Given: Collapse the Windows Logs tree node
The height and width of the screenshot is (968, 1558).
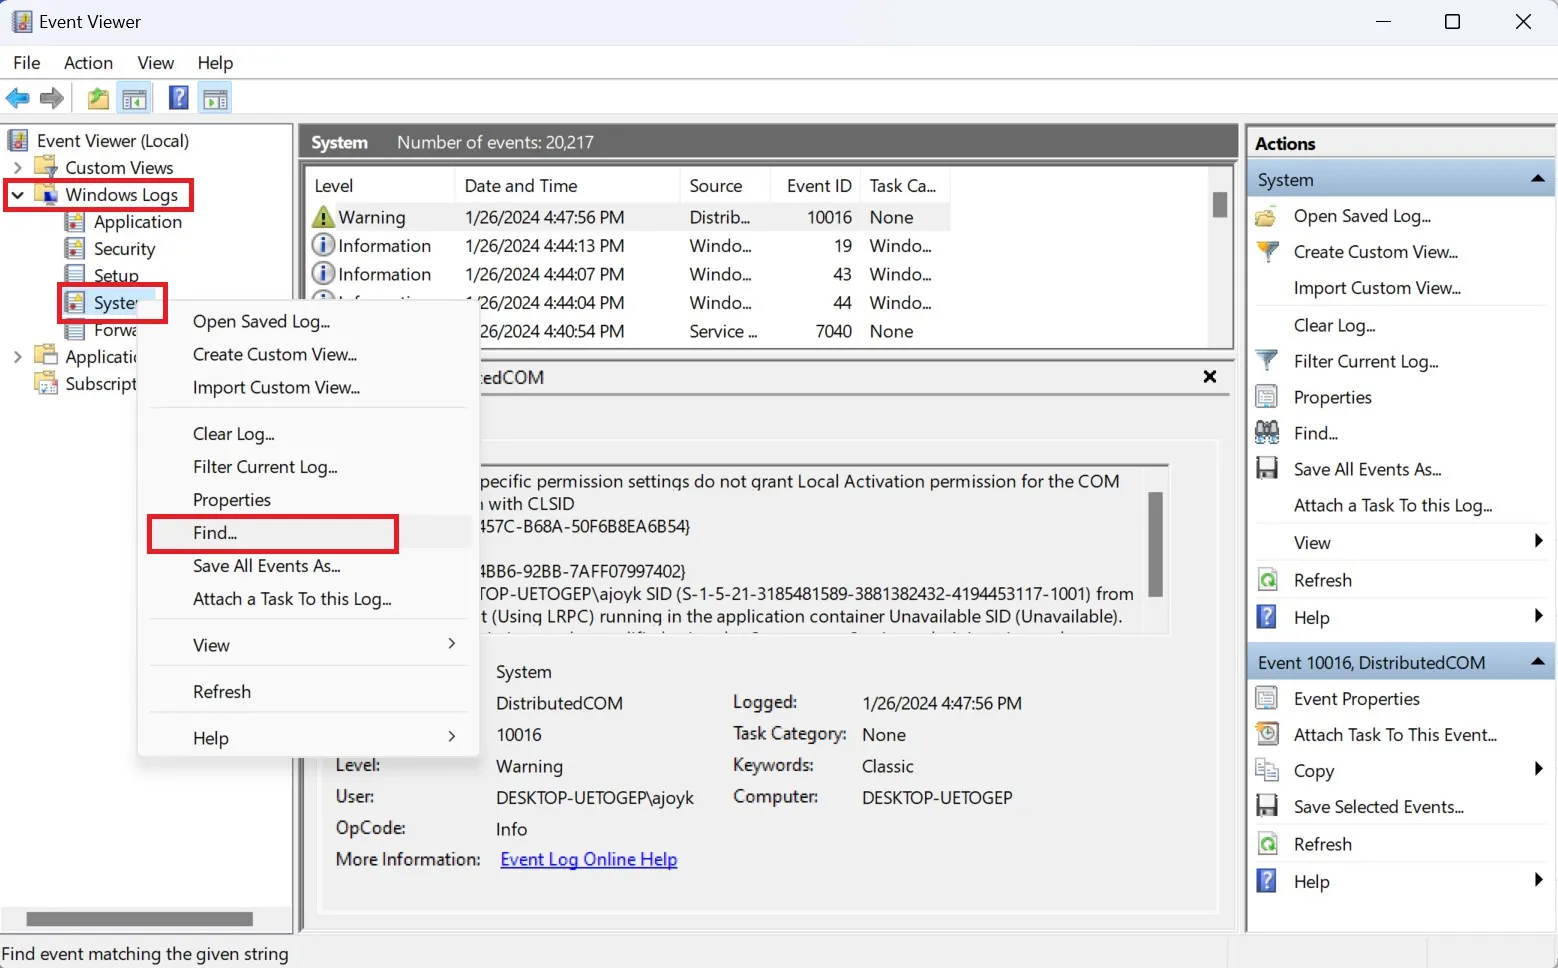Looking at the screenshot, I should click(x=18, y=195).
